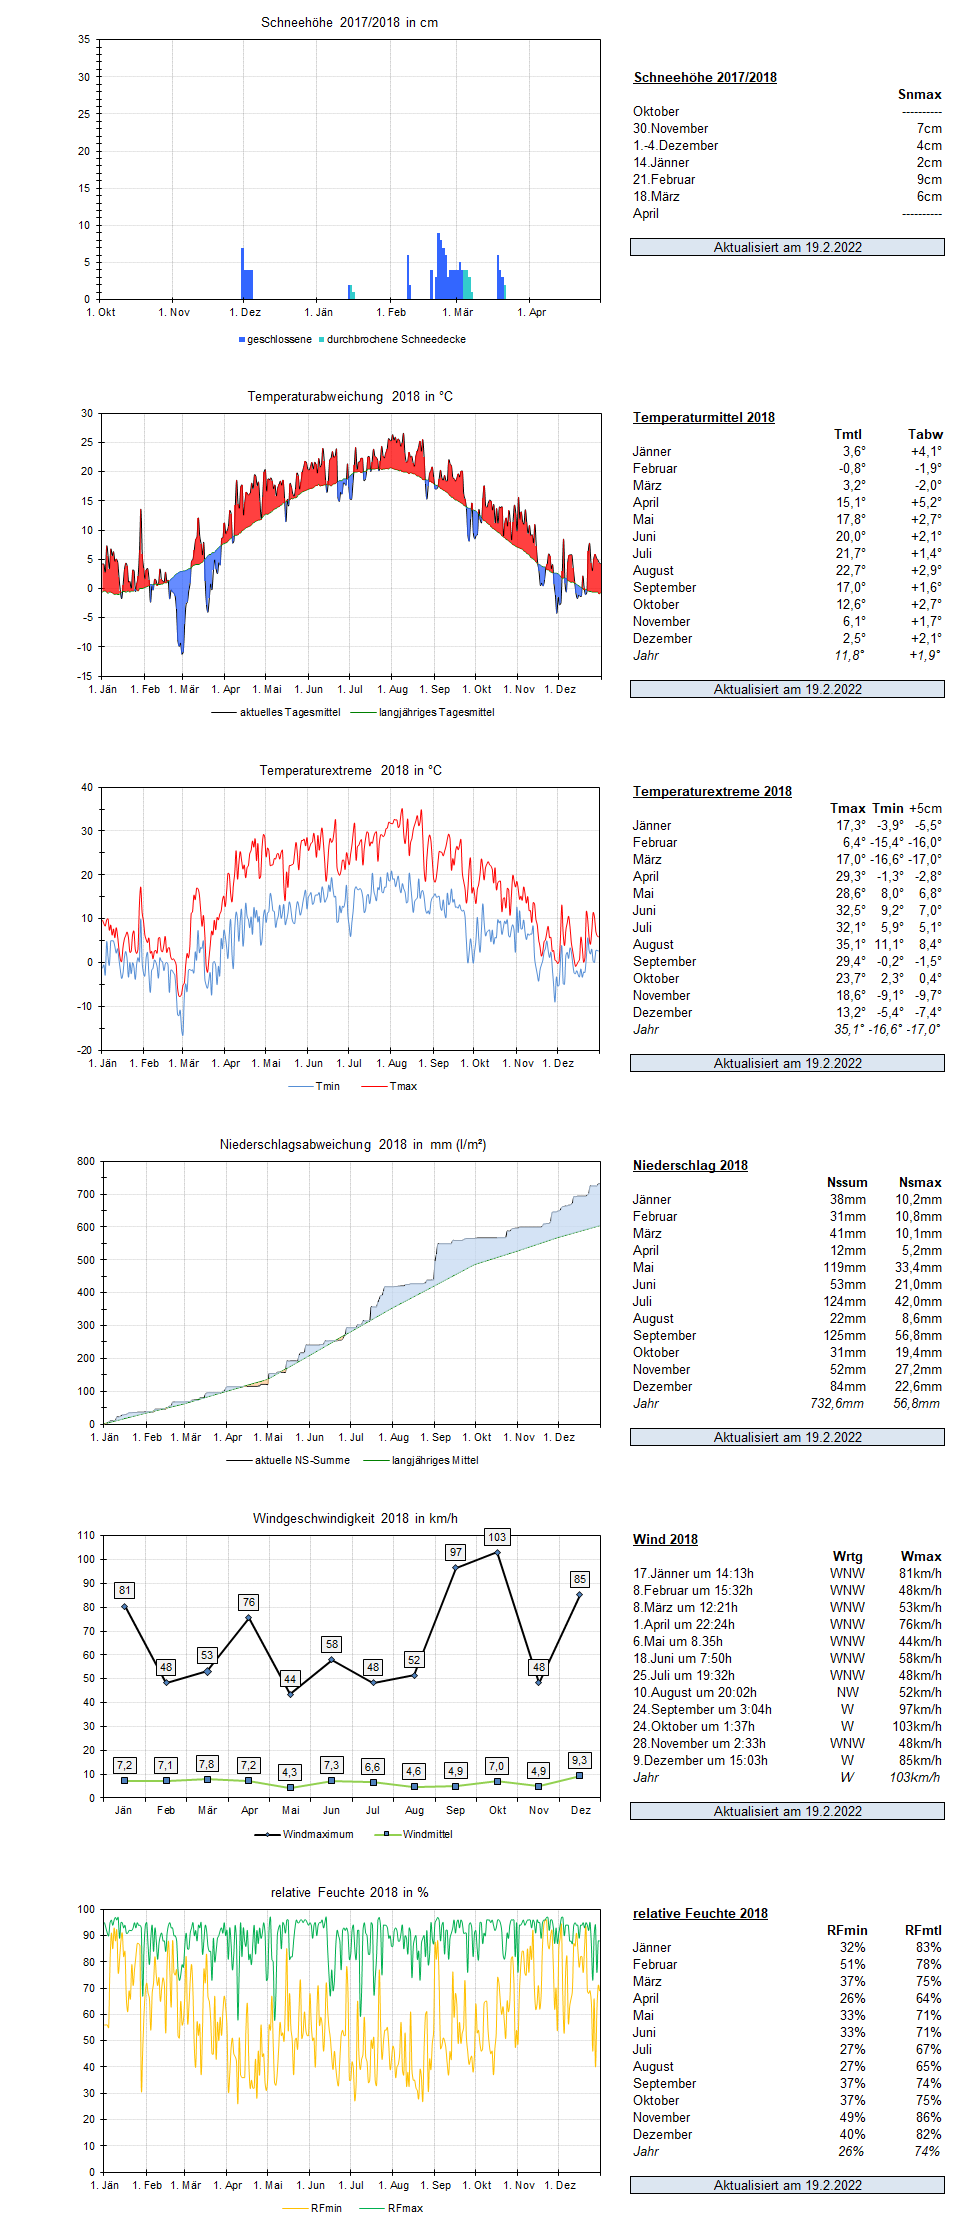Select the Tmin legend entry

click(314, 1087)
